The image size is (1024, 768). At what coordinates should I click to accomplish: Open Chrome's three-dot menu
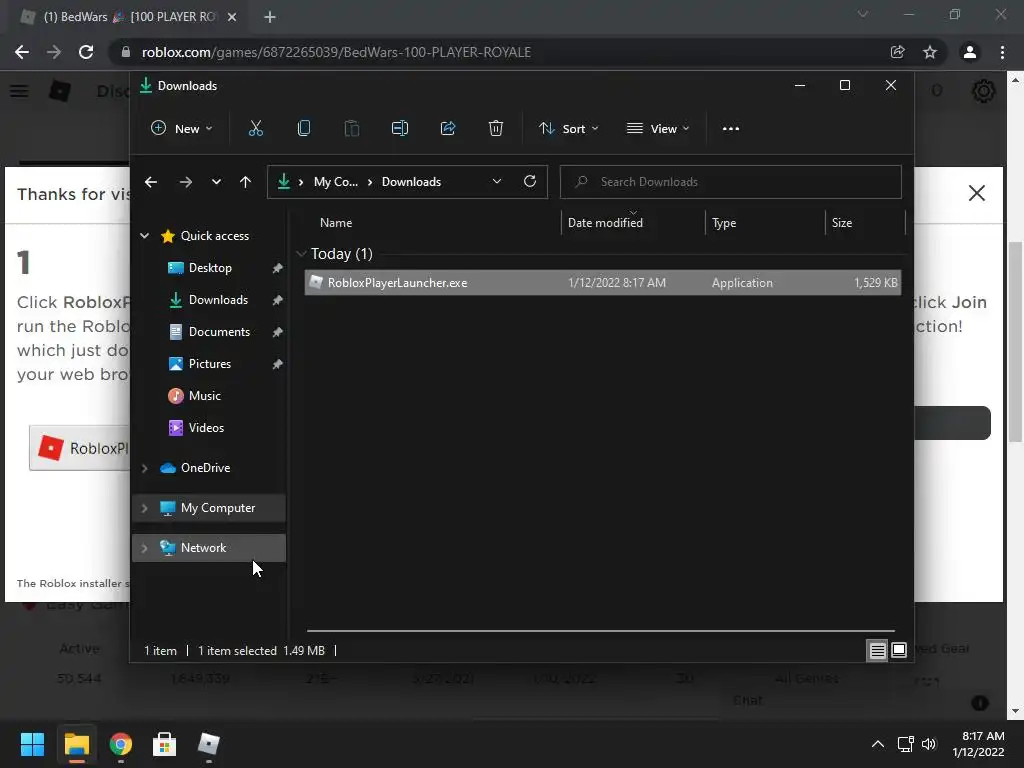[x=1002, y=52]
